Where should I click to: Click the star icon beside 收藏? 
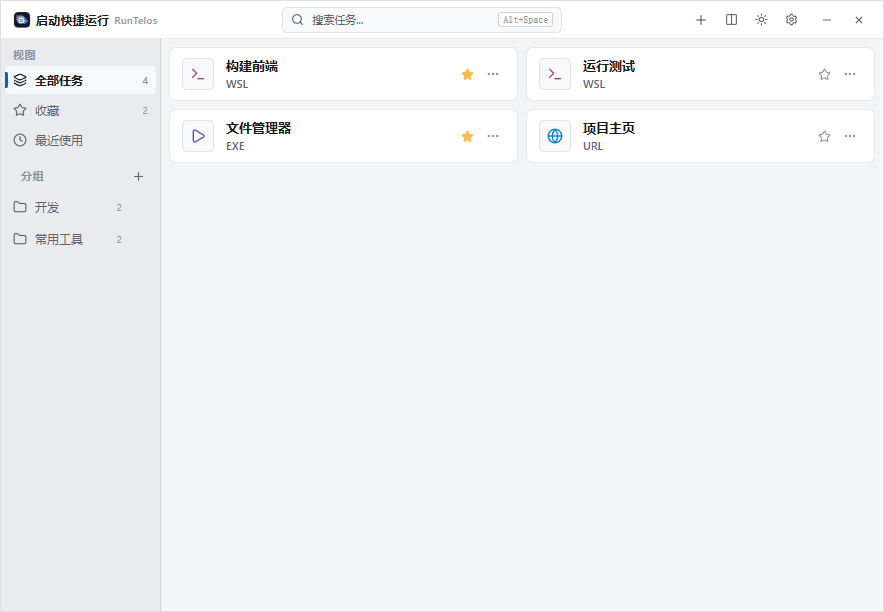click(20, 110)
